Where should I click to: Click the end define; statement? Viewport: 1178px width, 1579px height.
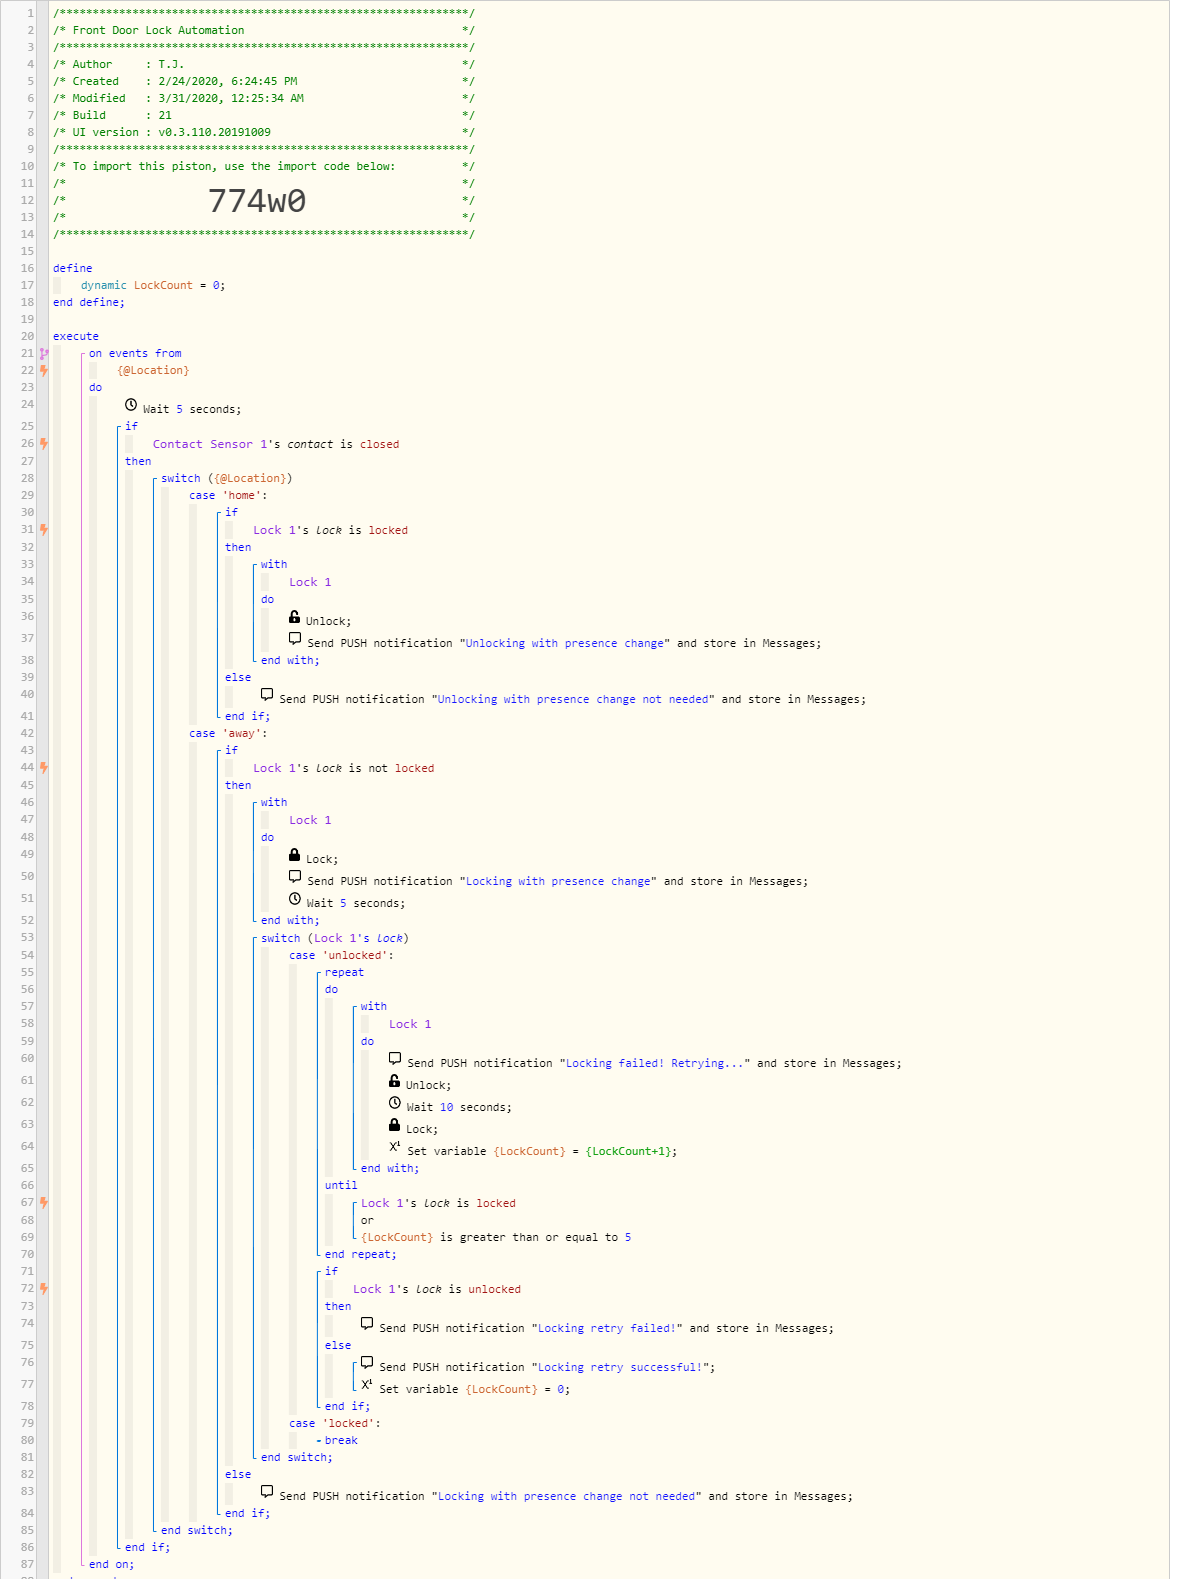tap(89, 302)
